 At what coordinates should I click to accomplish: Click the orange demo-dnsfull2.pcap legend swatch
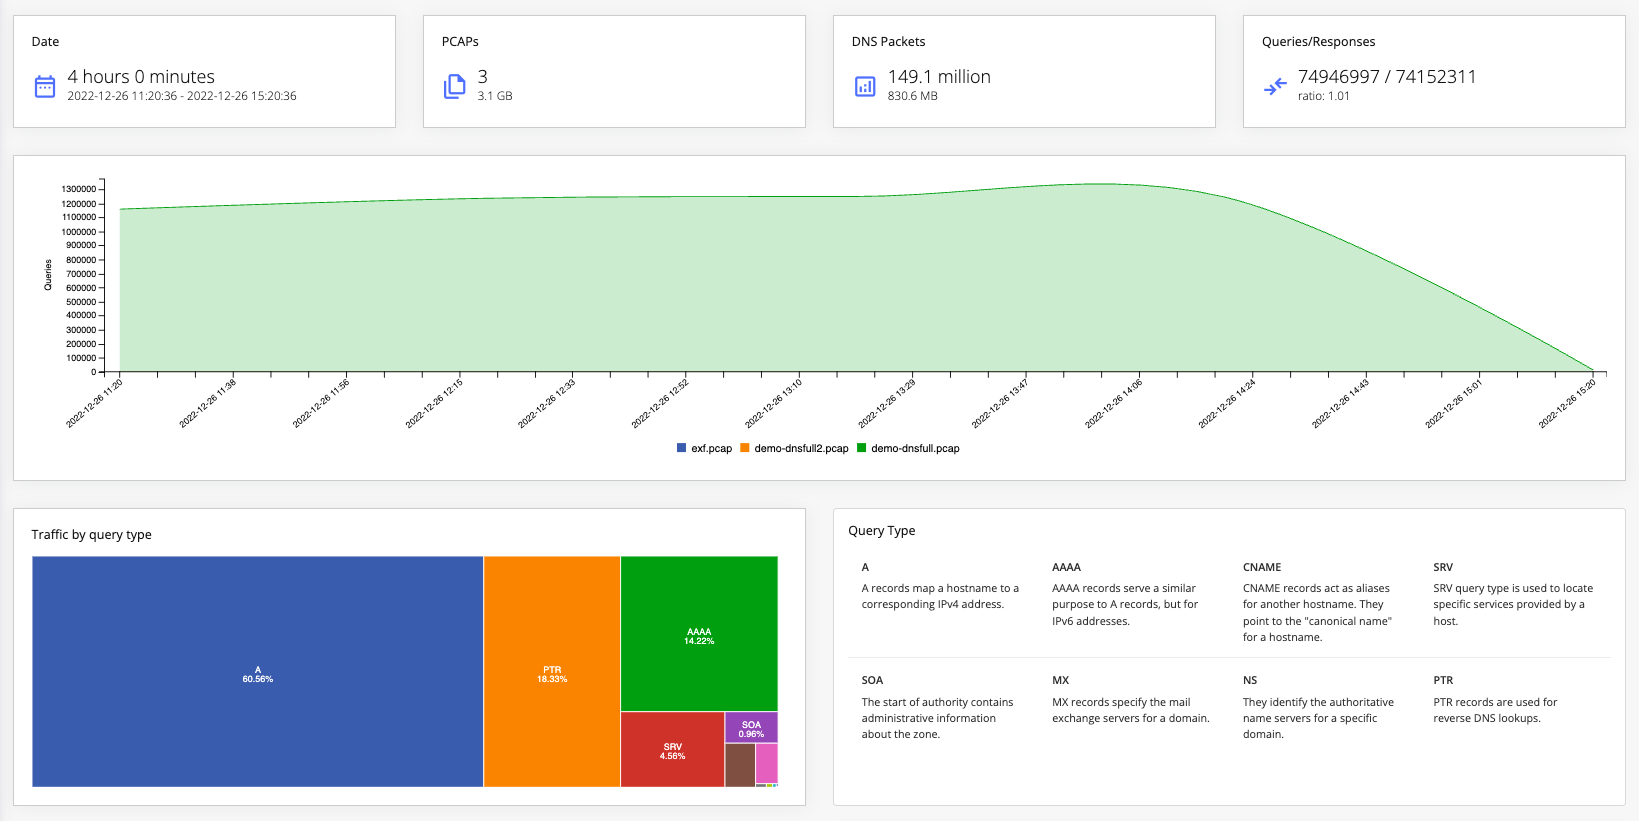[745, 448]
